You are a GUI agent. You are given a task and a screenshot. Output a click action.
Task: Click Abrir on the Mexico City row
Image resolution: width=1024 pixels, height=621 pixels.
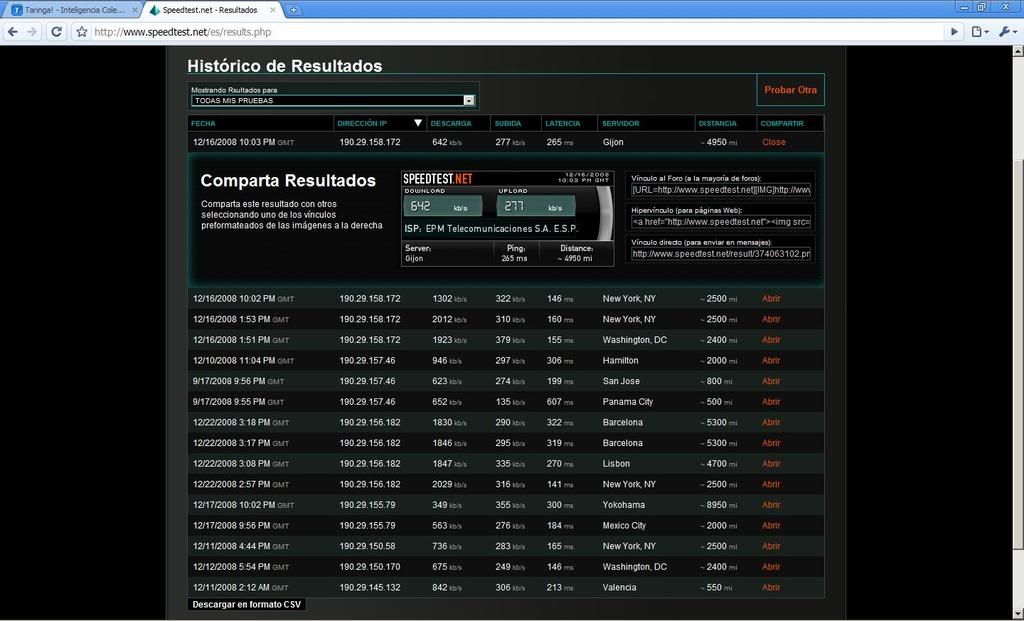point(771,526)
